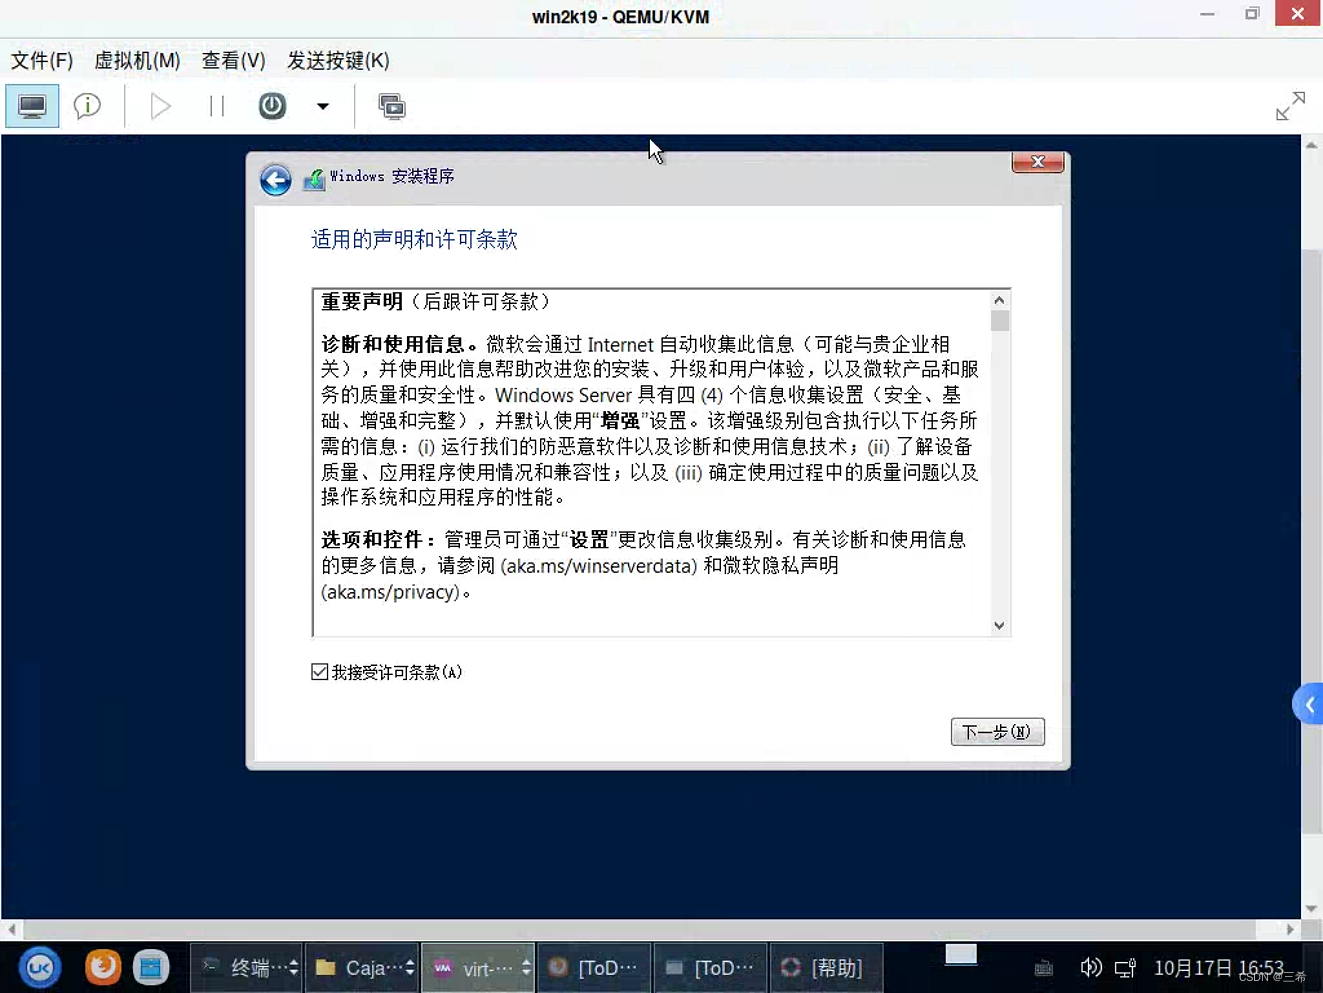
Task: Open the network tray icon
Action: (x=1125, y=968)
